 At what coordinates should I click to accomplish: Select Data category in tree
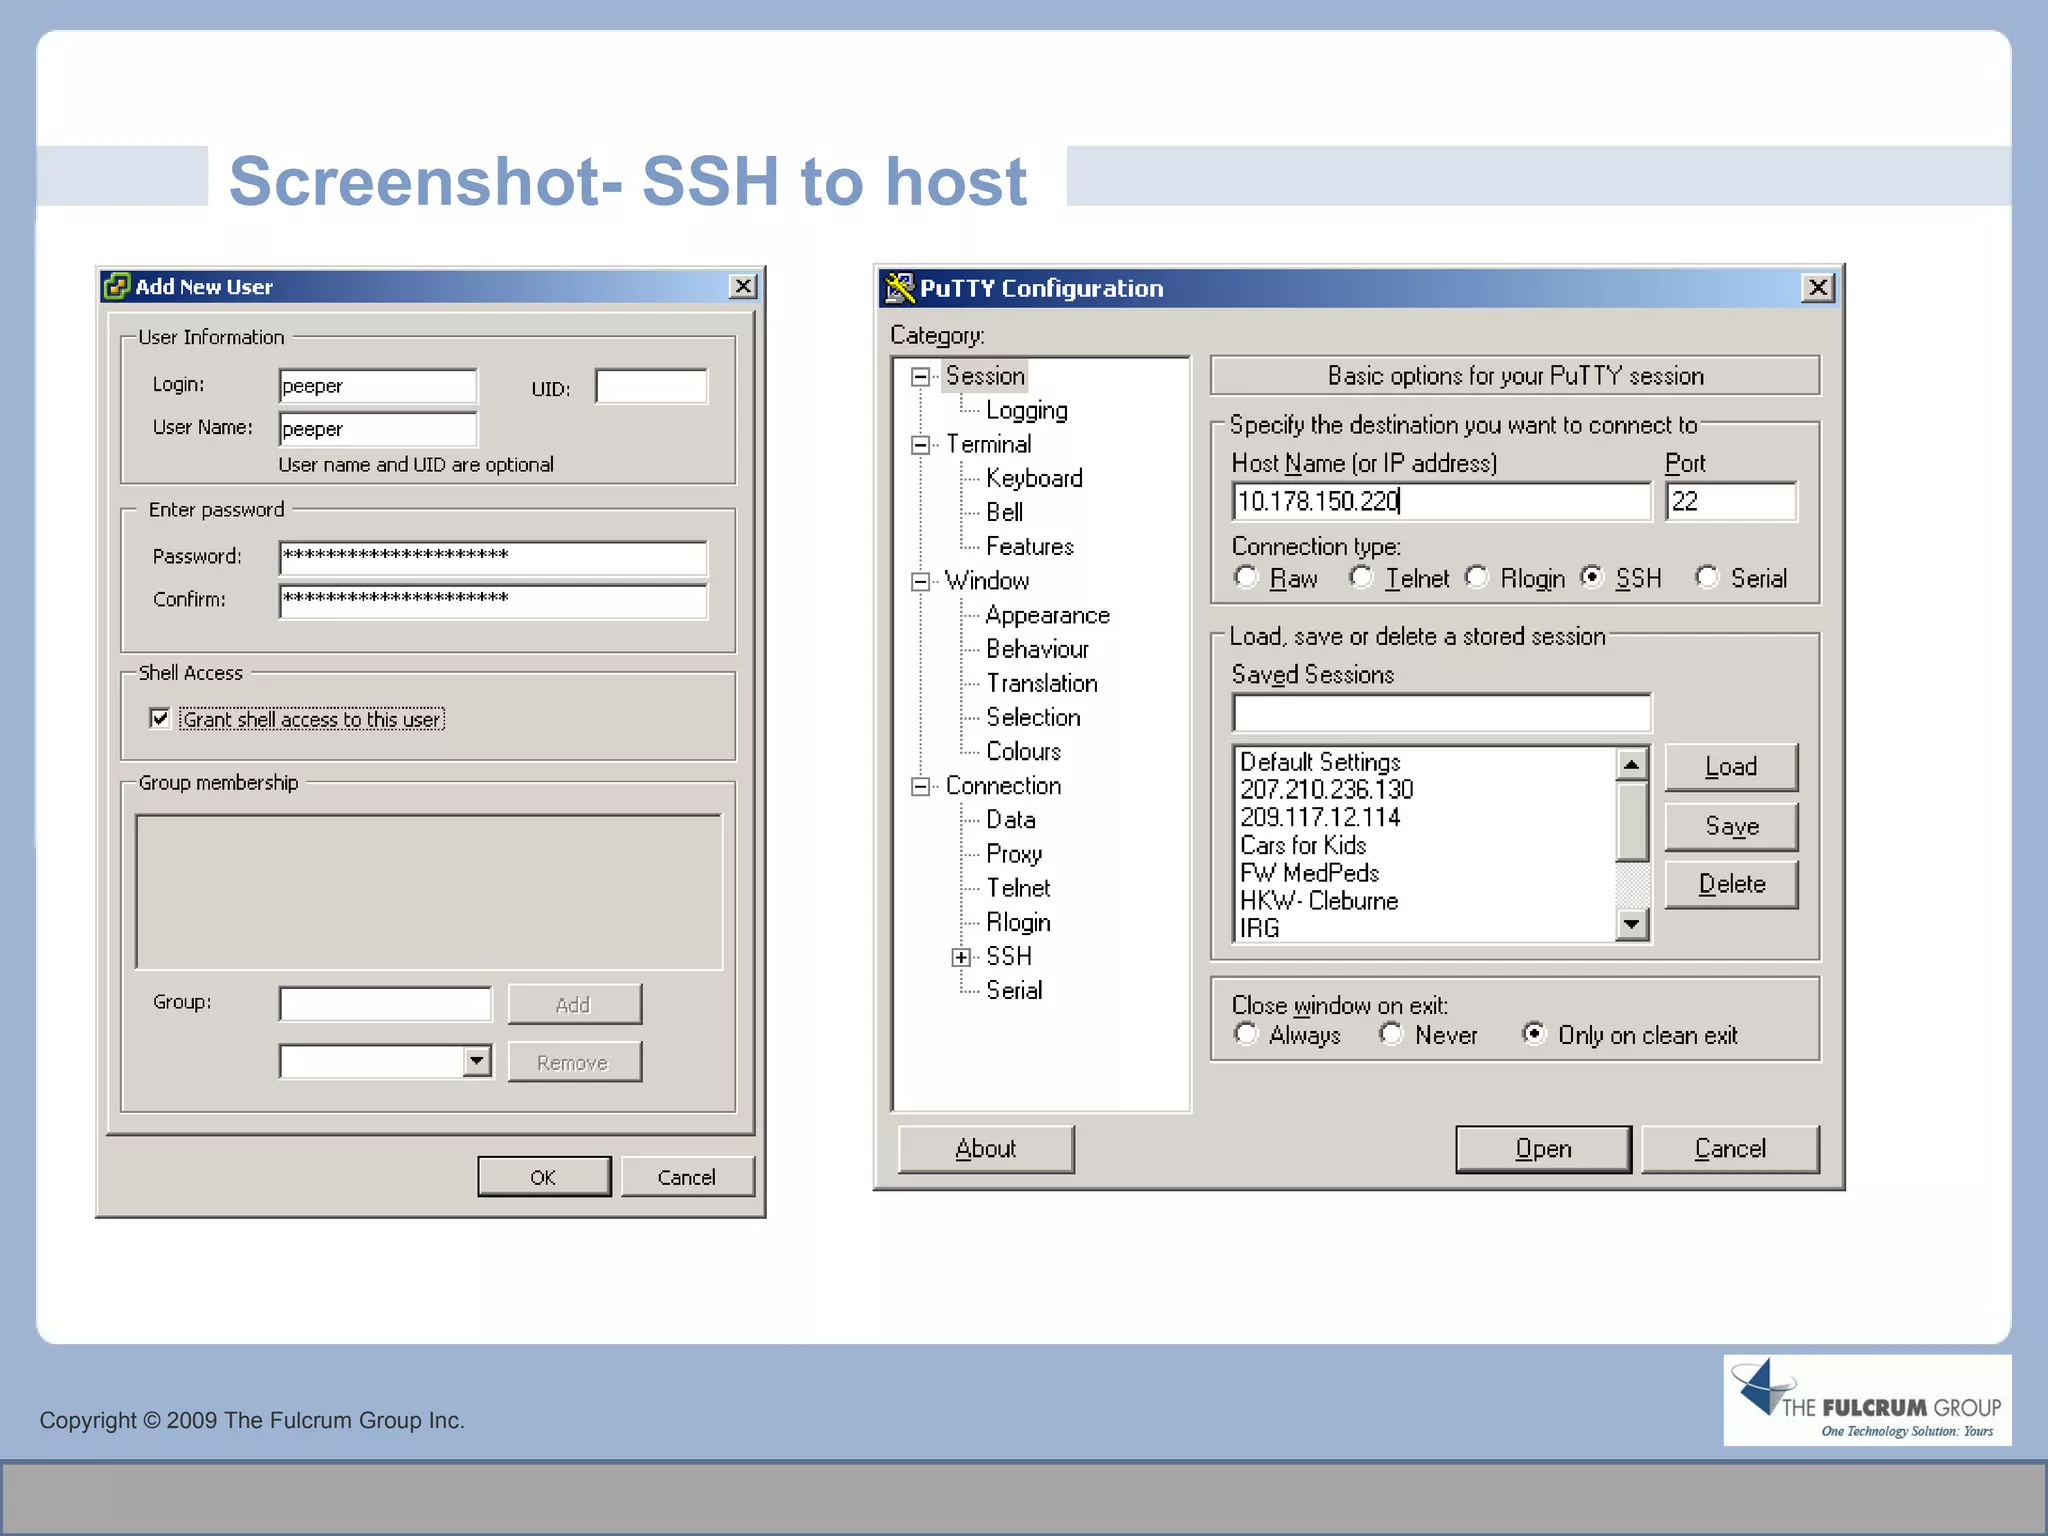tap(1010, 820)
